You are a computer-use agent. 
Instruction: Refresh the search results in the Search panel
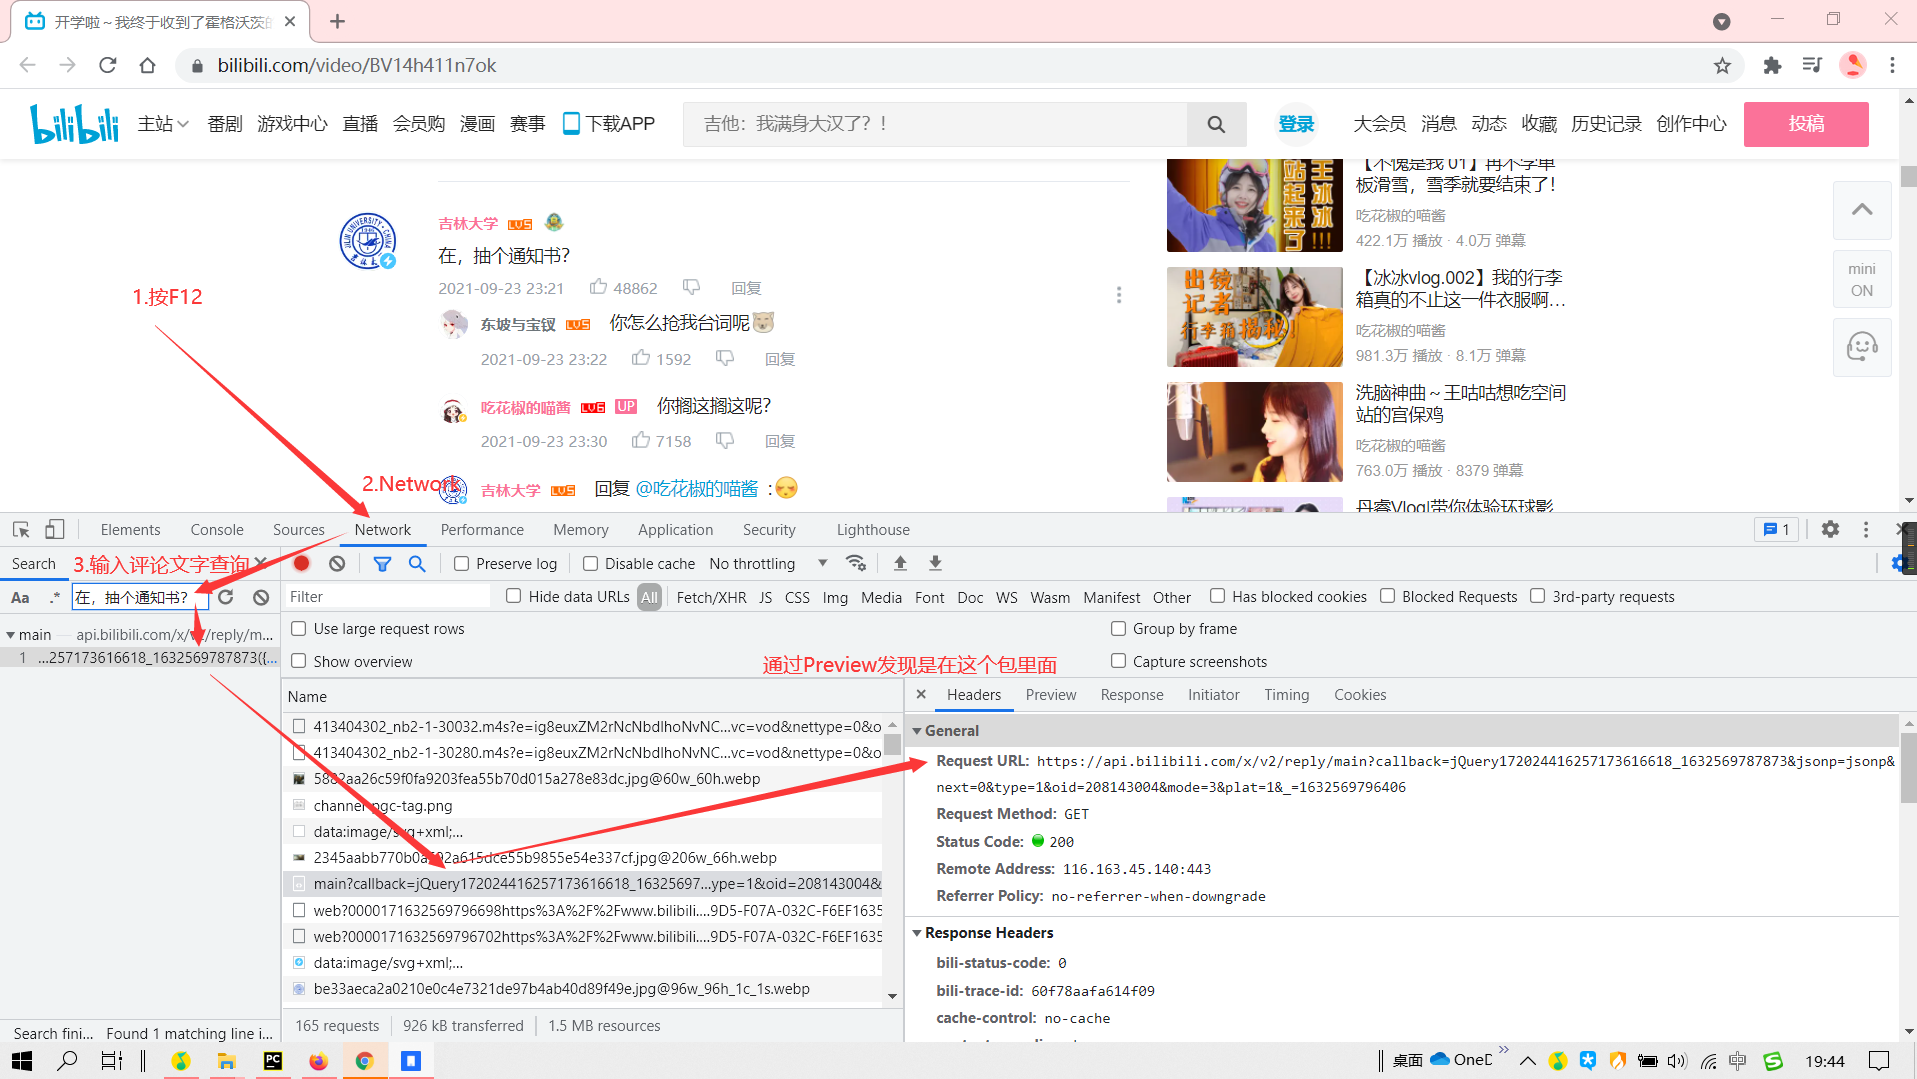226,597
